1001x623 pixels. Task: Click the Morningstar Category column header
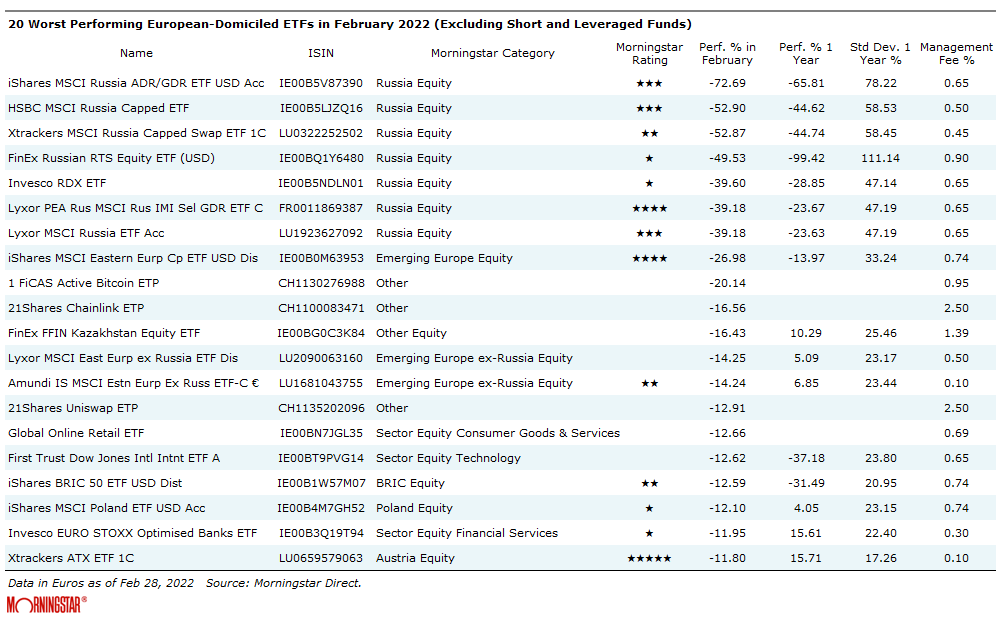pyautogui.click(x=492, y=53)
